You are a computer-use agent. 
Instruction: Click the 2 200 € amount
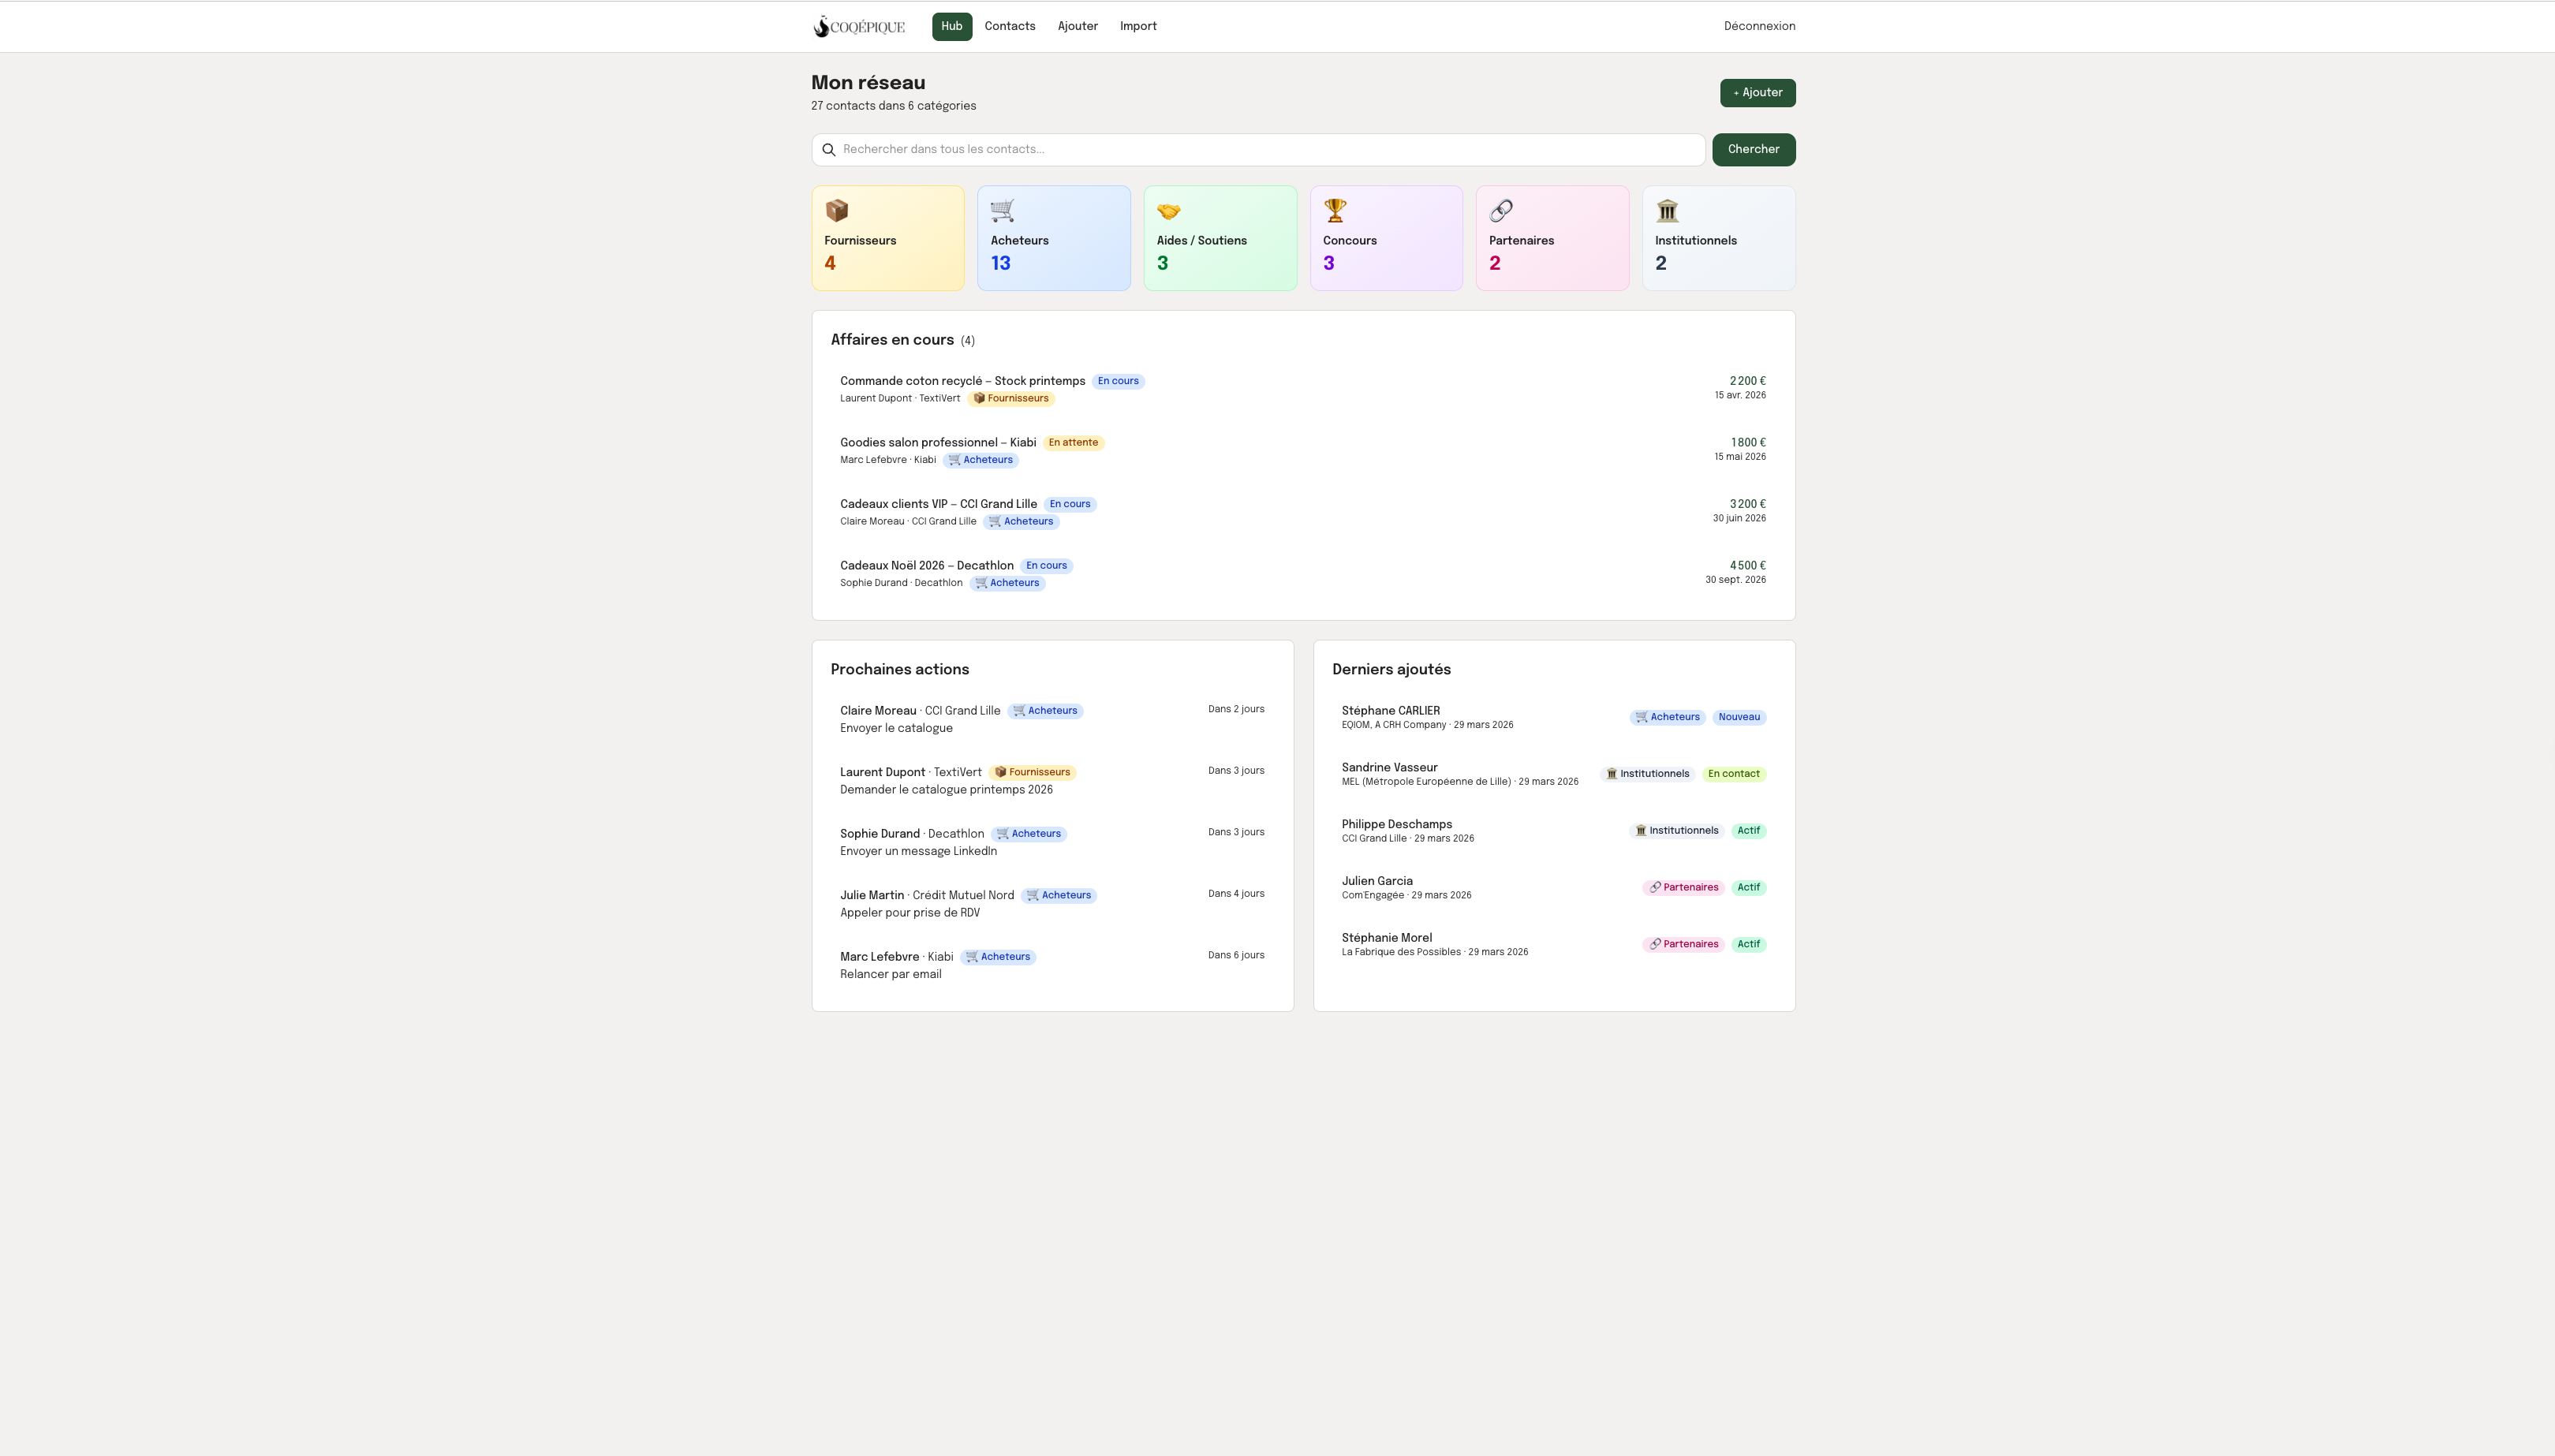tap(1747, 381)
